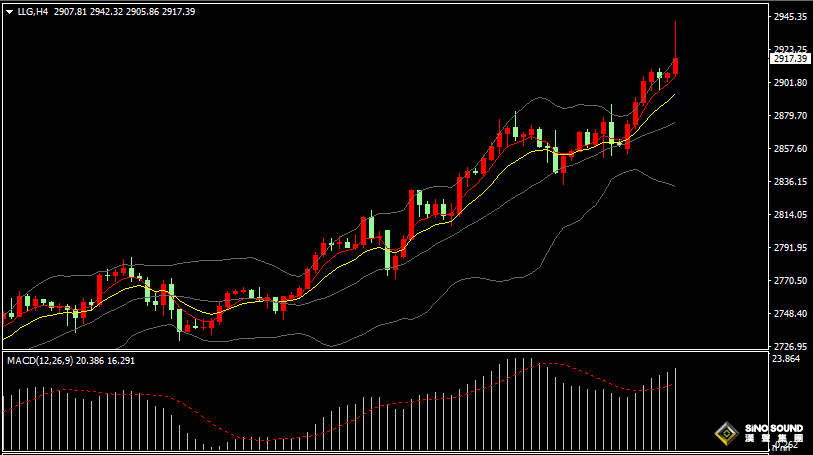The width and height of the screenshot is (813, 455).
Task: Click the 2945.35 price axis label
Action: (790, 17)
